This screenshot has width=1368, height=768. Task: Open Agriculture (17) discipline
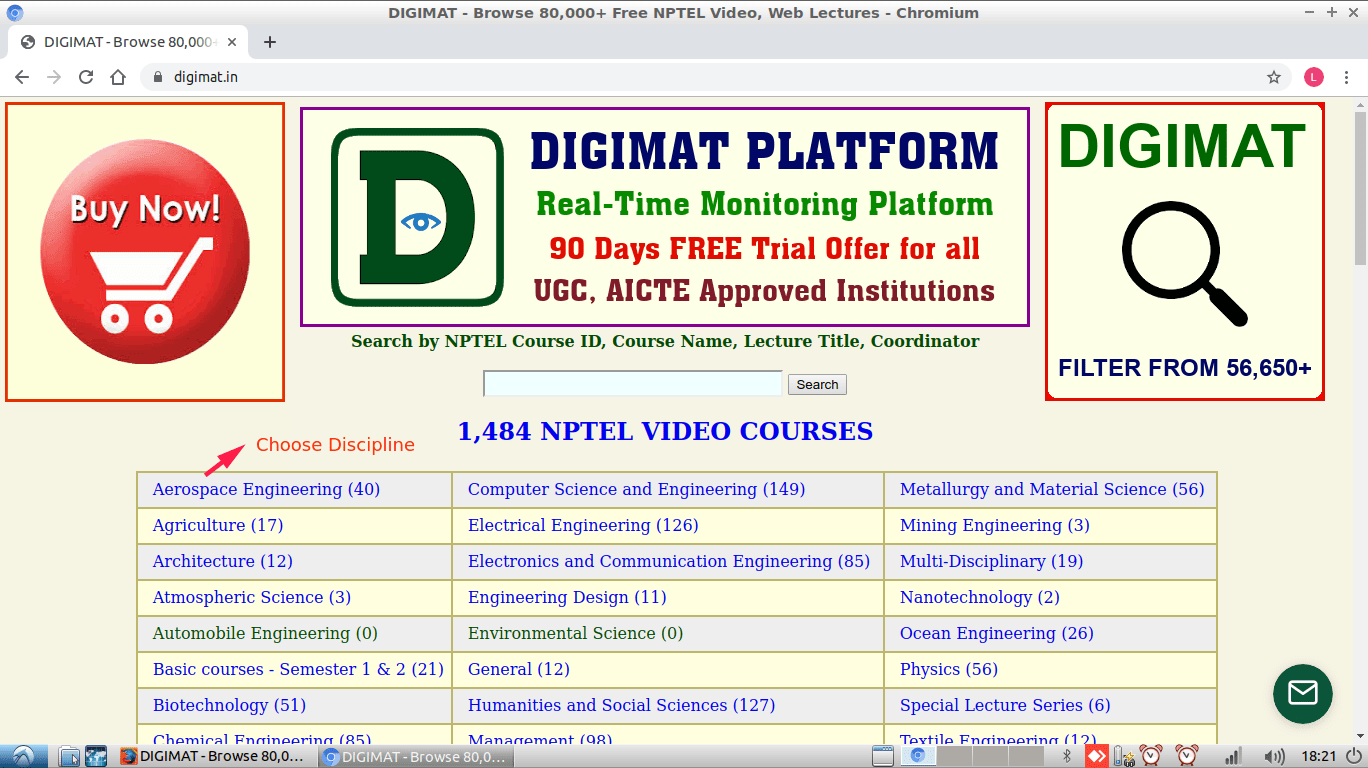click(218, 525)
